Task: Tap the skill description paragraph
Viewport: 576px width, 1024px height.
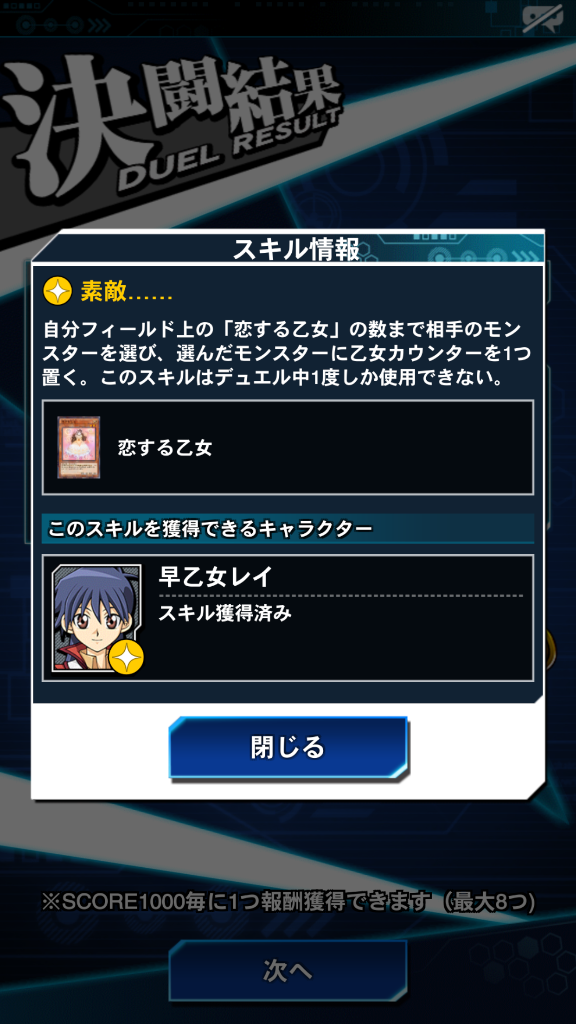Action: coord(287,353)
